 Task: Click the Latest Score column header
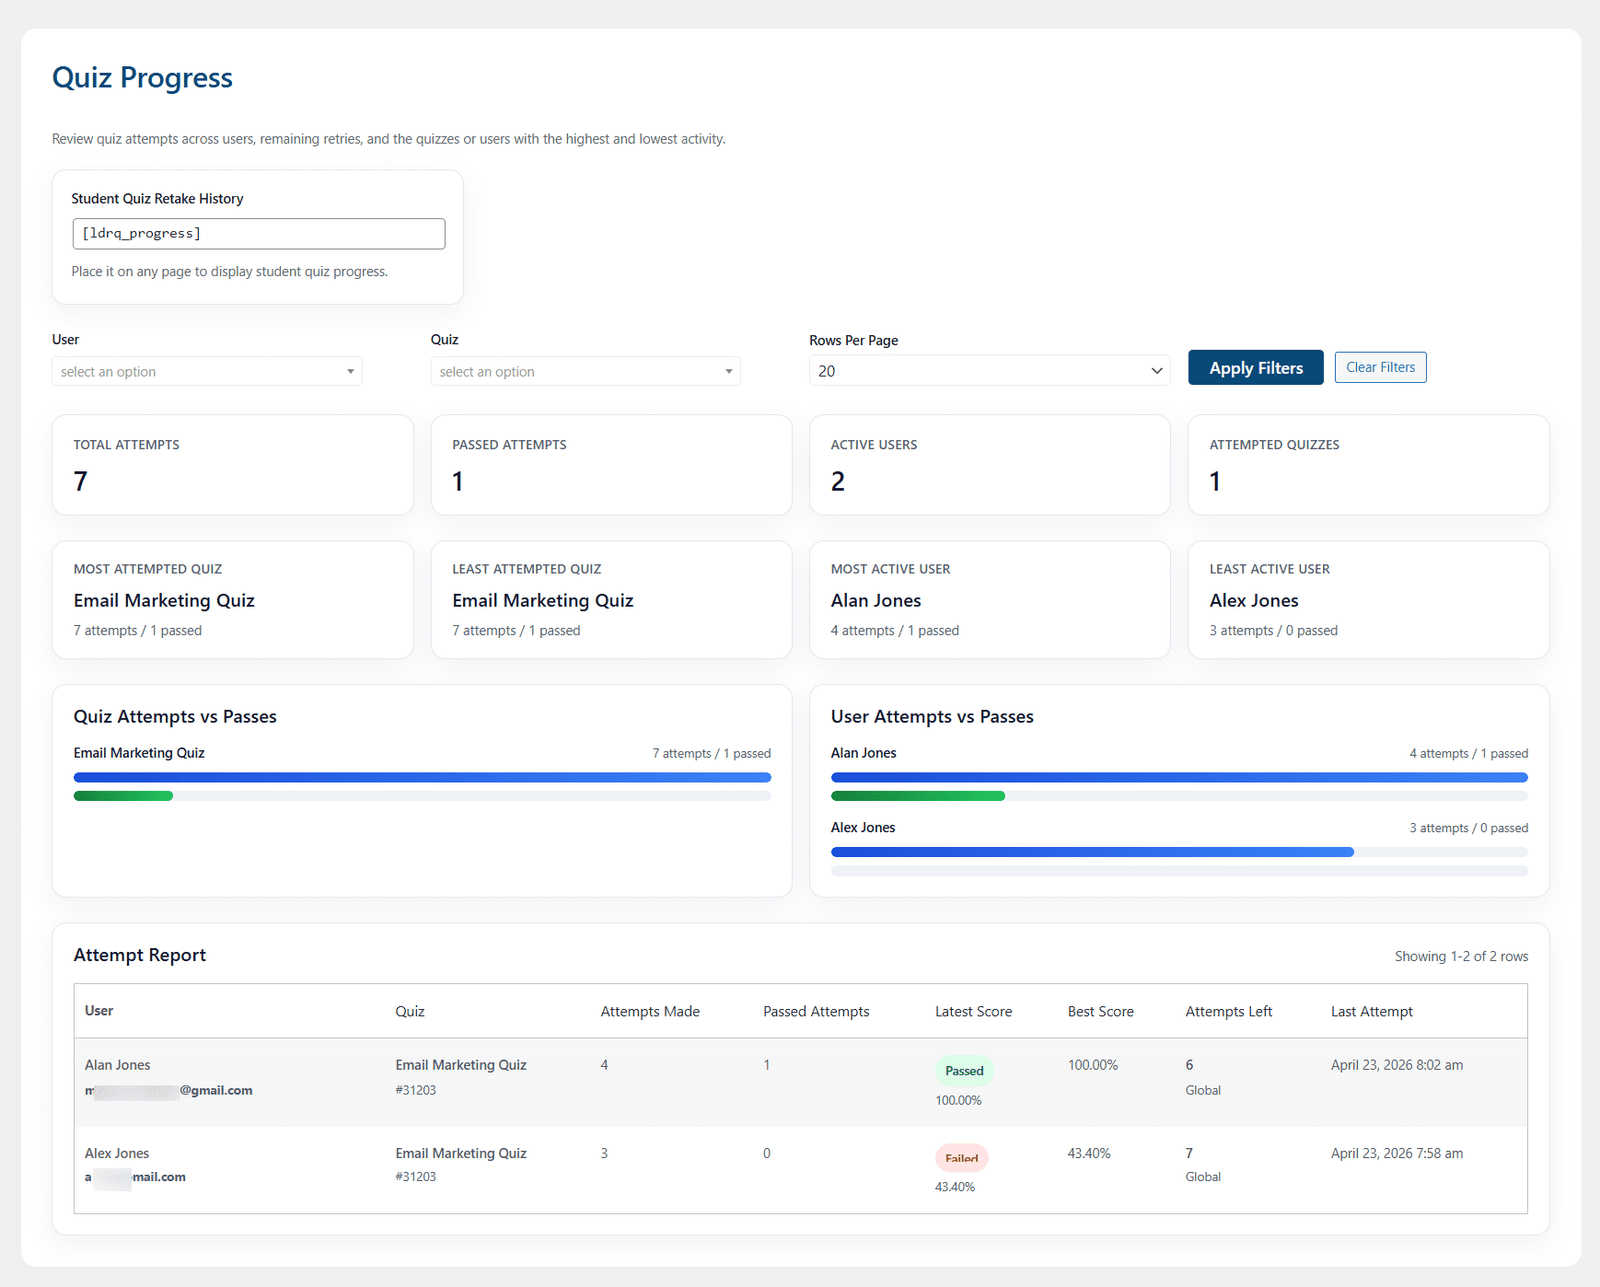[973, 1011]
